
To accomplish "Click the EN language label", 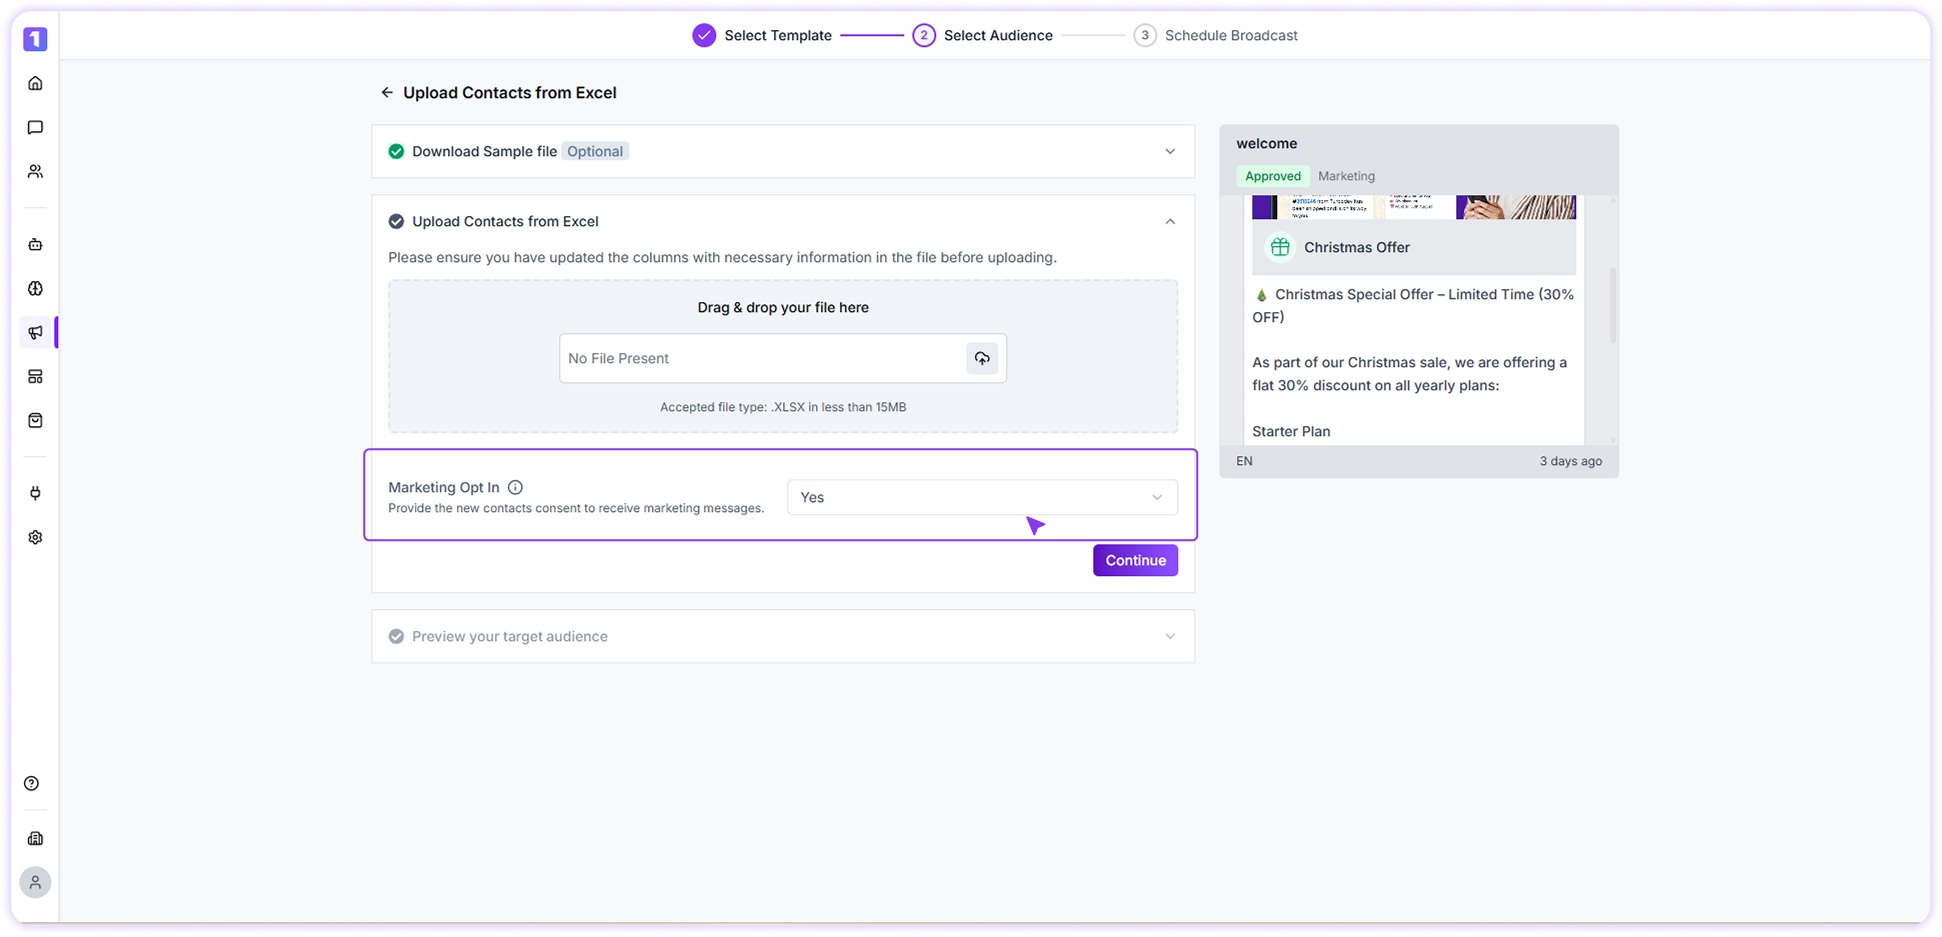I will (x=1244, y=461).
